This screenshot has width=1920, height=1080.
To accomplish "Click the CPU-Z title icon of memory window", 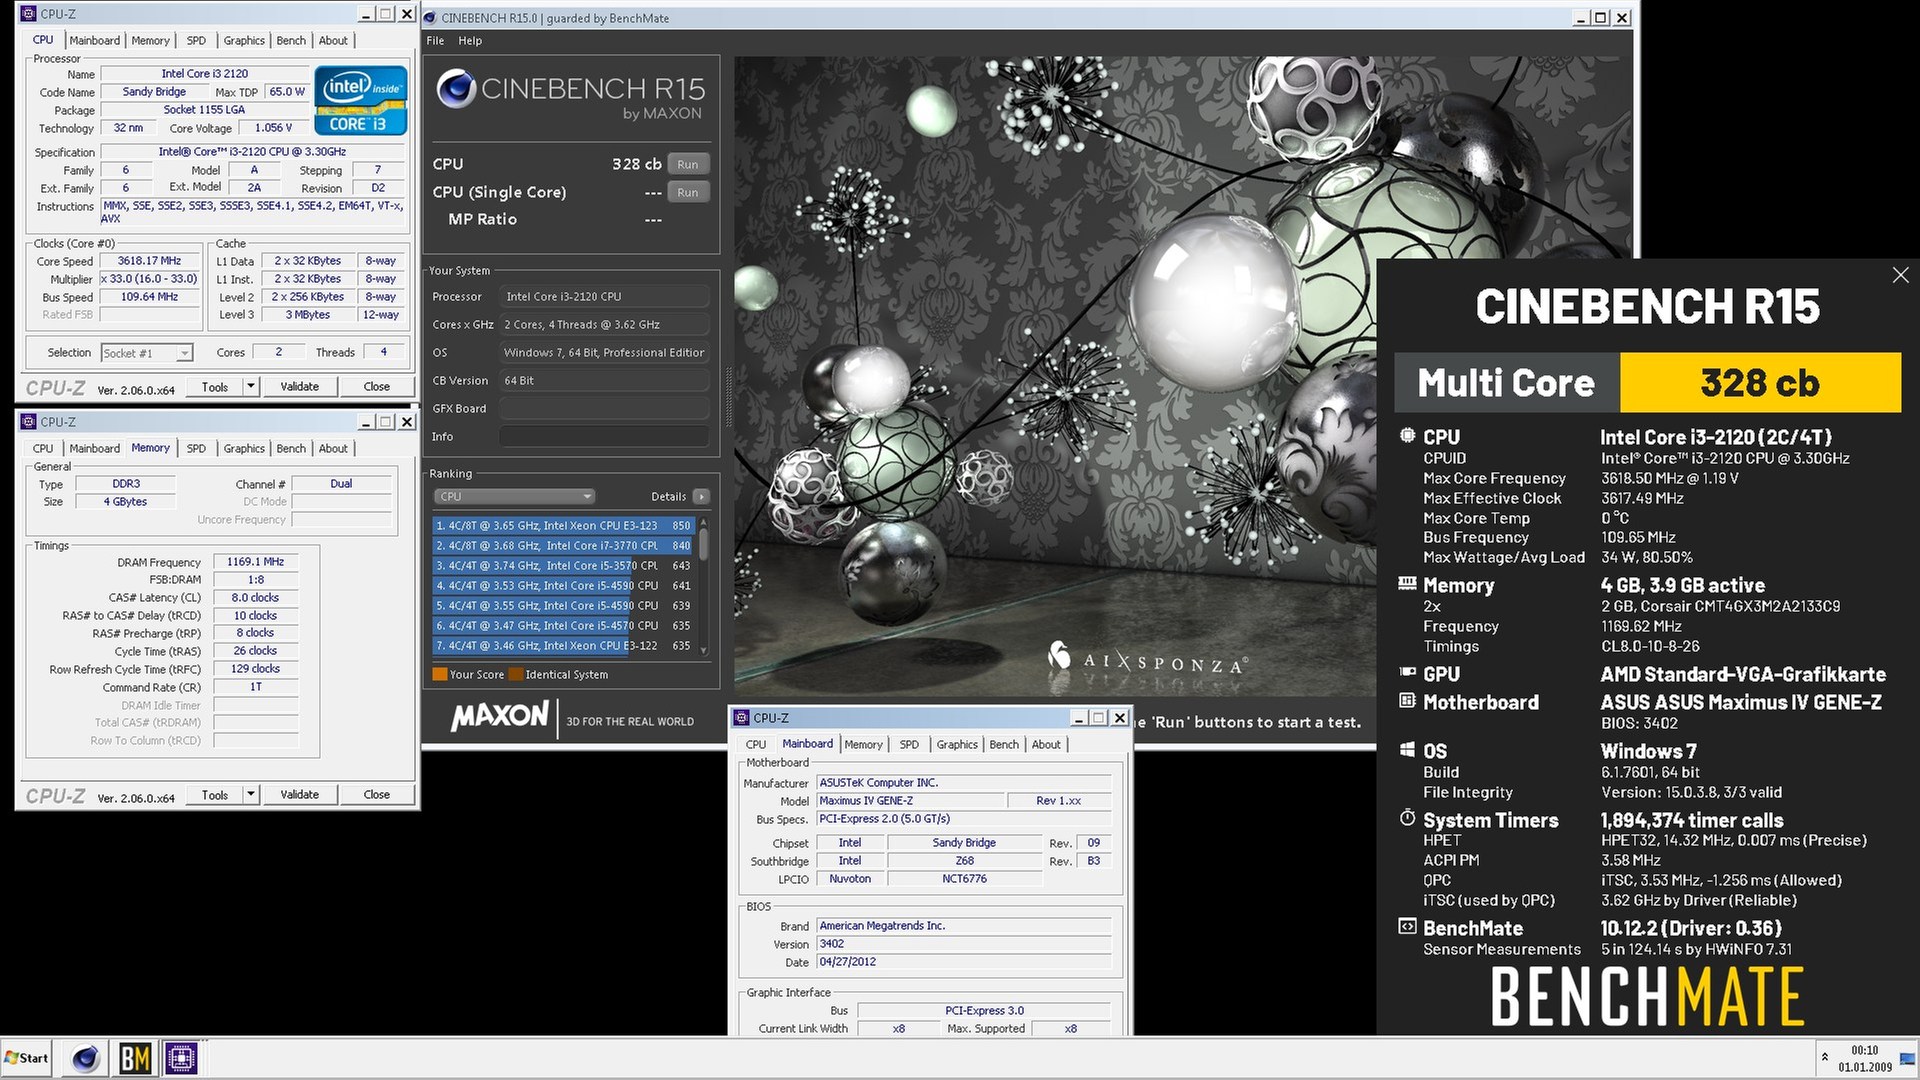I will click(x=28, y=422).
